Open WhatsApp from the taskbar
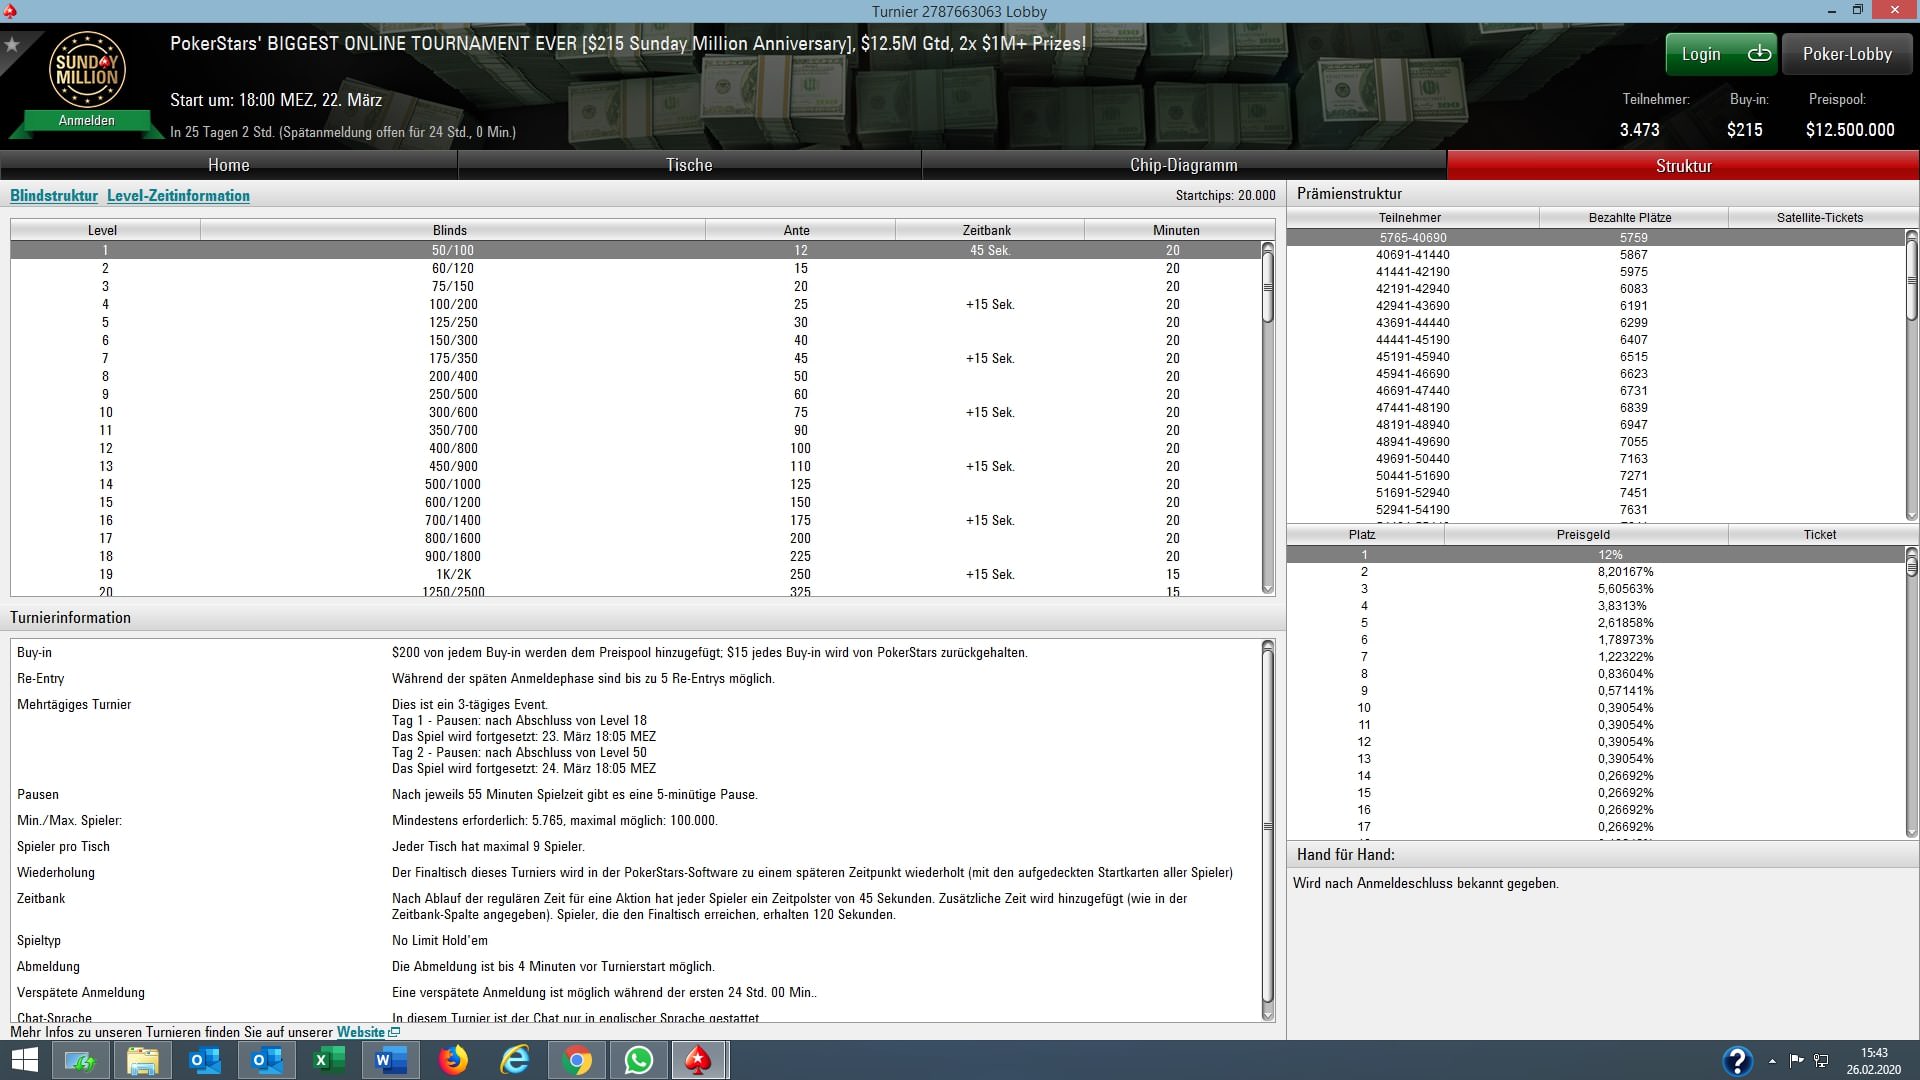Screen dimensions: 1920x1080 coord(638,1060)
